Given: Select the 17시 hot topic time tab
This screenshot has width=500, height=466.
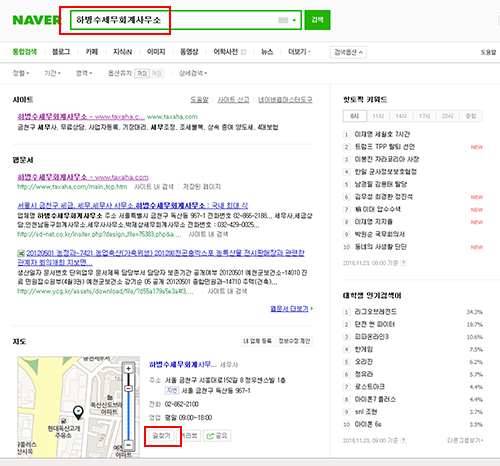Looking at the screenshot, I should point(424,116).
